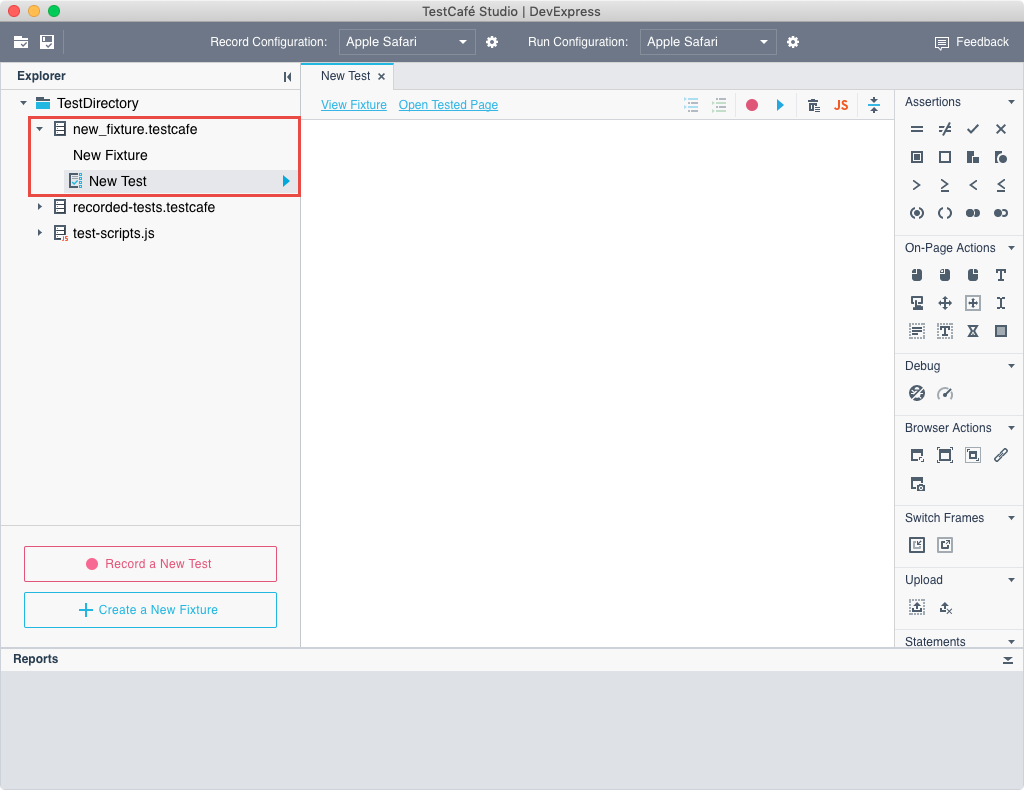
Task: Run New Test via tree play arrow
Action: pyautogui.click(x=286, y=181)
